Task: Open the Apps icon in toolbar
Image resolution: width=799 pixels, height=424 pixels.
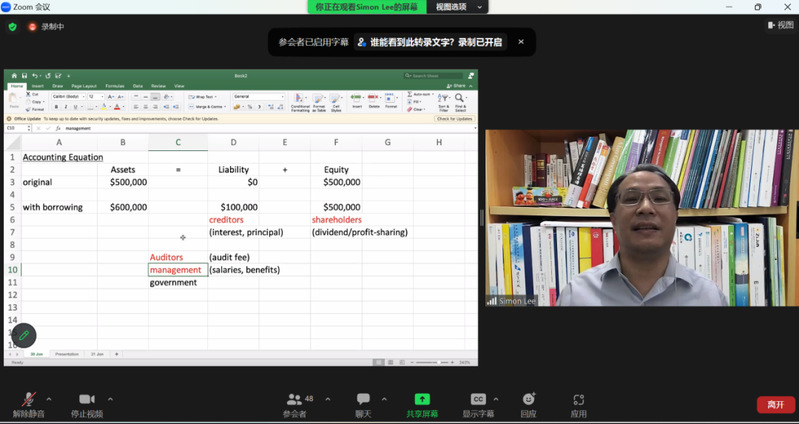Action: pyautogui.click(x=578, y=399)
